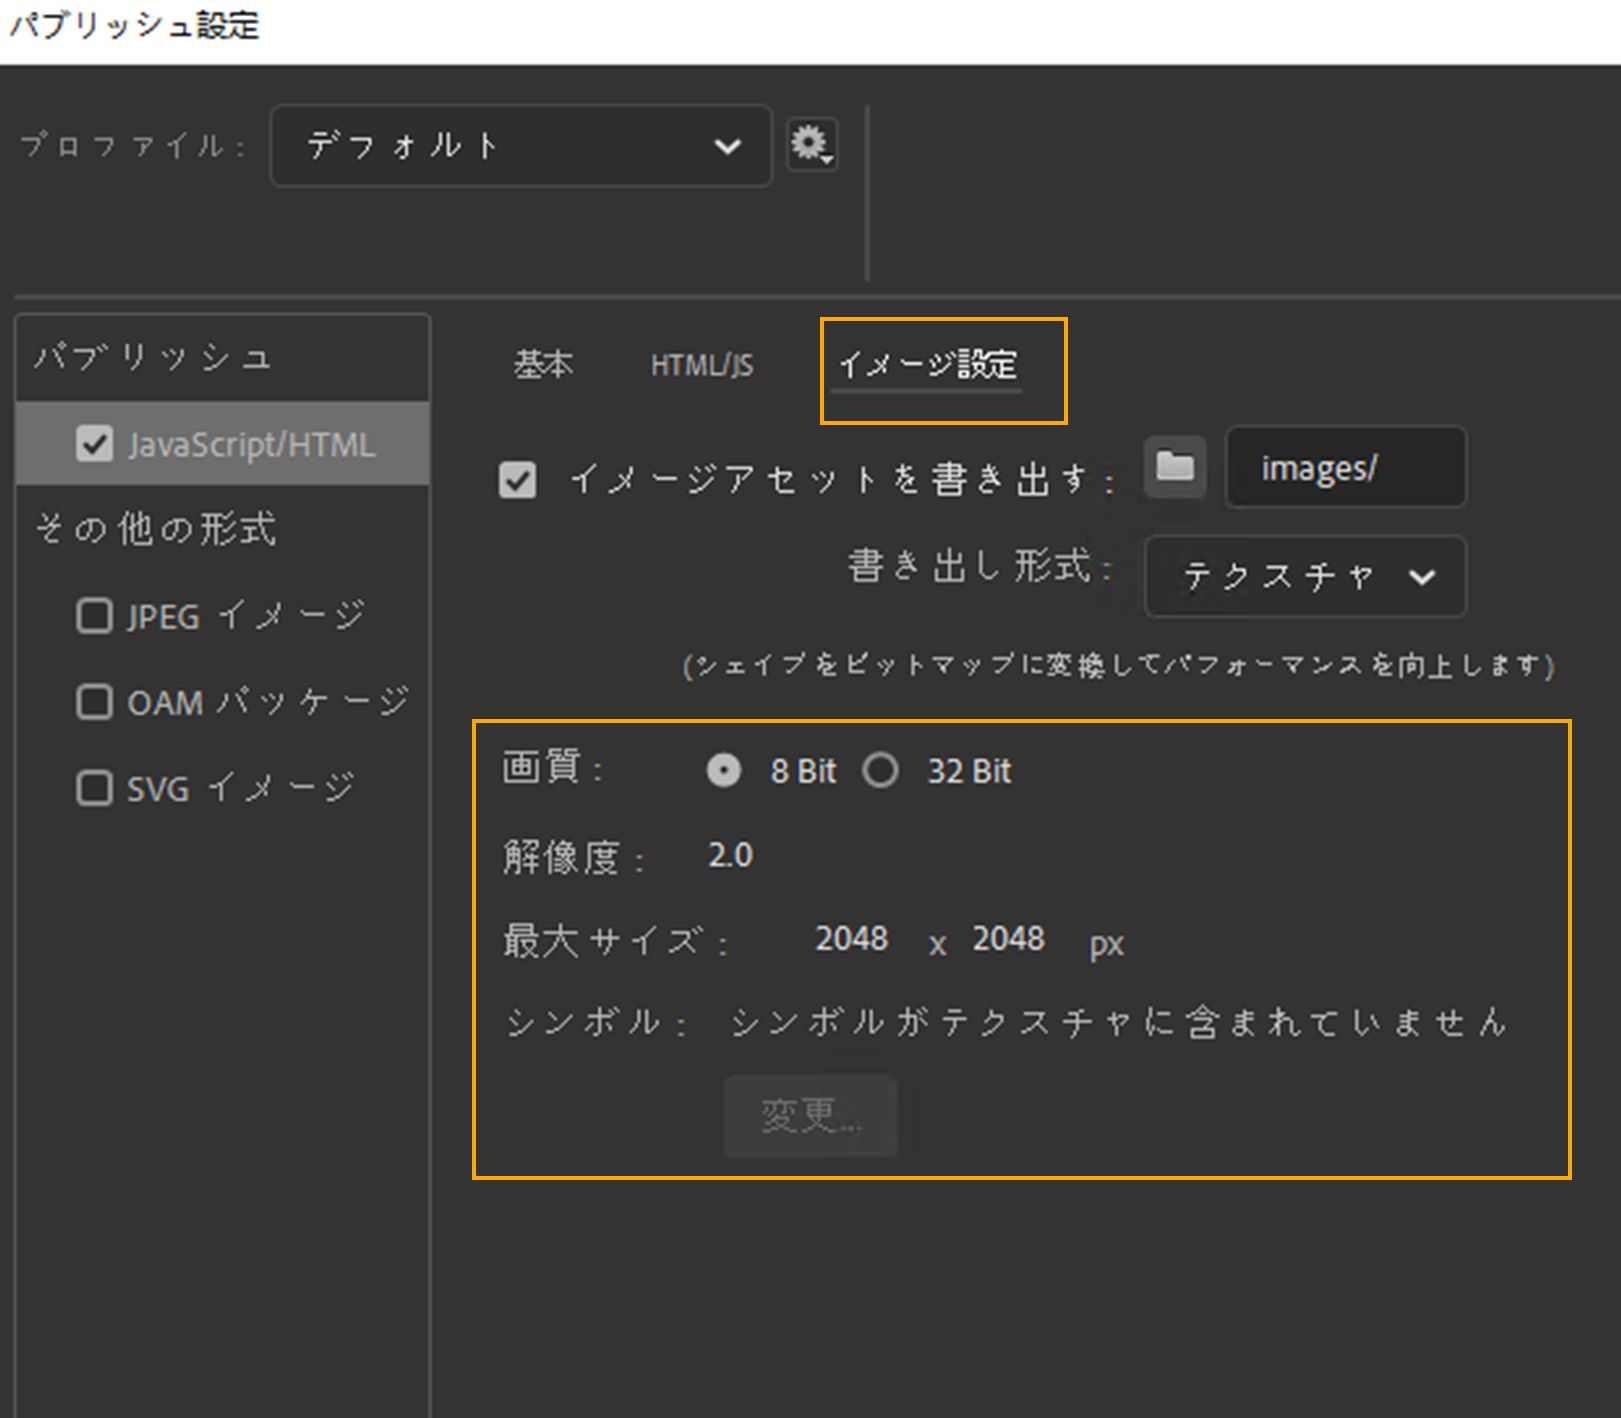
Task: Enable the OAM パッケージ export format
Action: coord(93,702)
